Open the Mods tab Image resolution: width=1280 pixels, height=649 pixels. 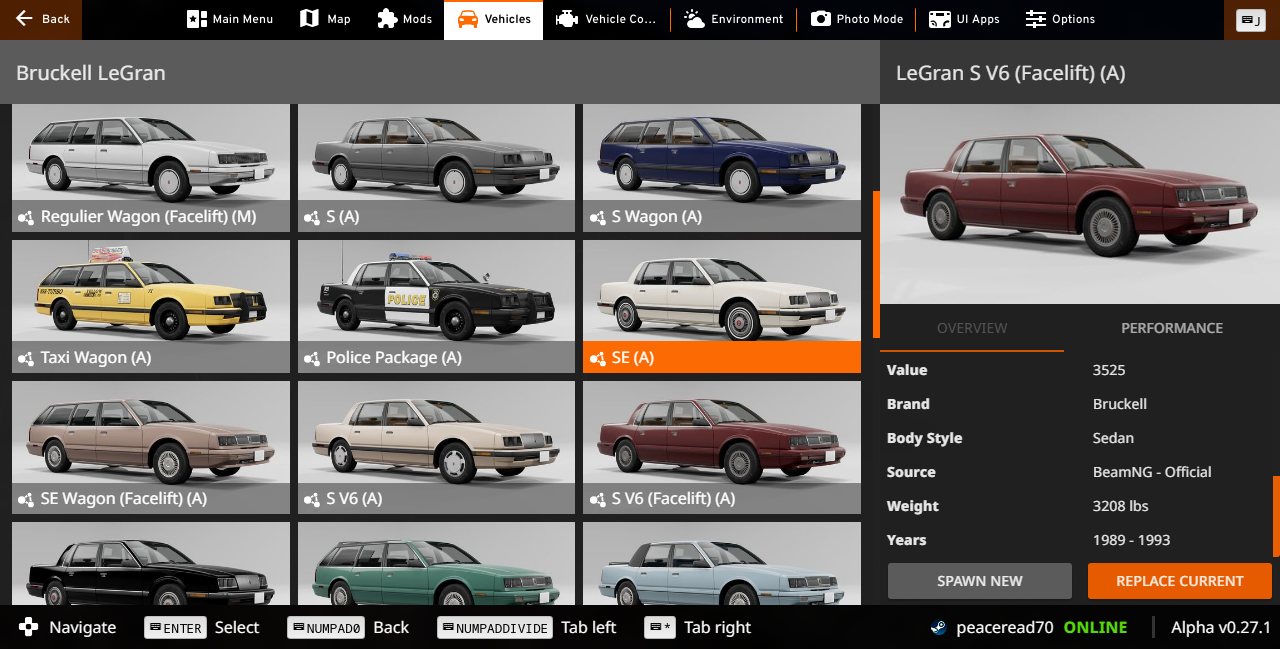(404, 19)
